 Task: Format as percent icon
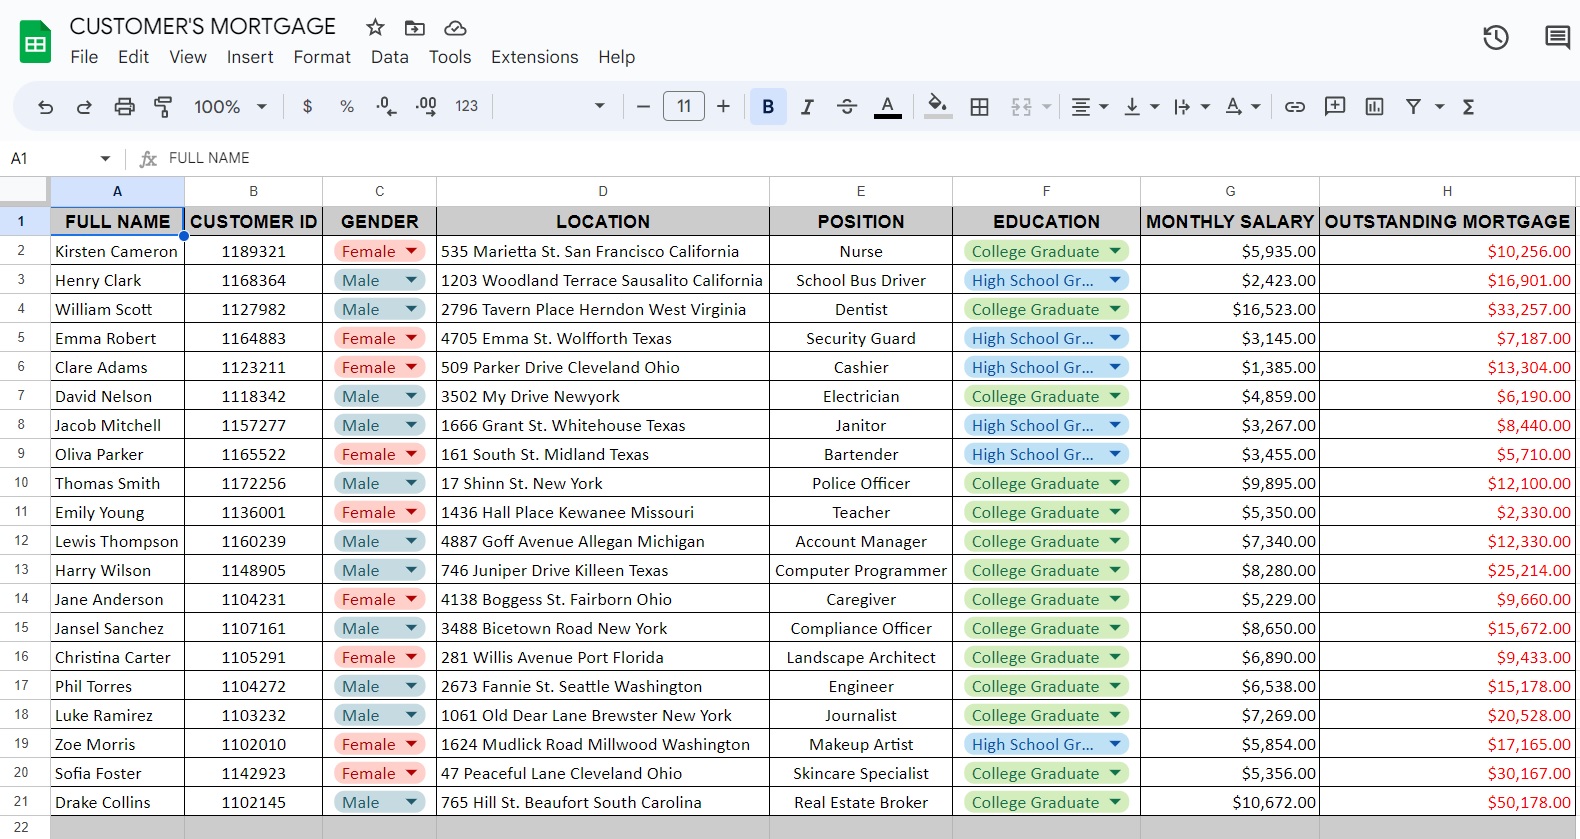[347, 107]
